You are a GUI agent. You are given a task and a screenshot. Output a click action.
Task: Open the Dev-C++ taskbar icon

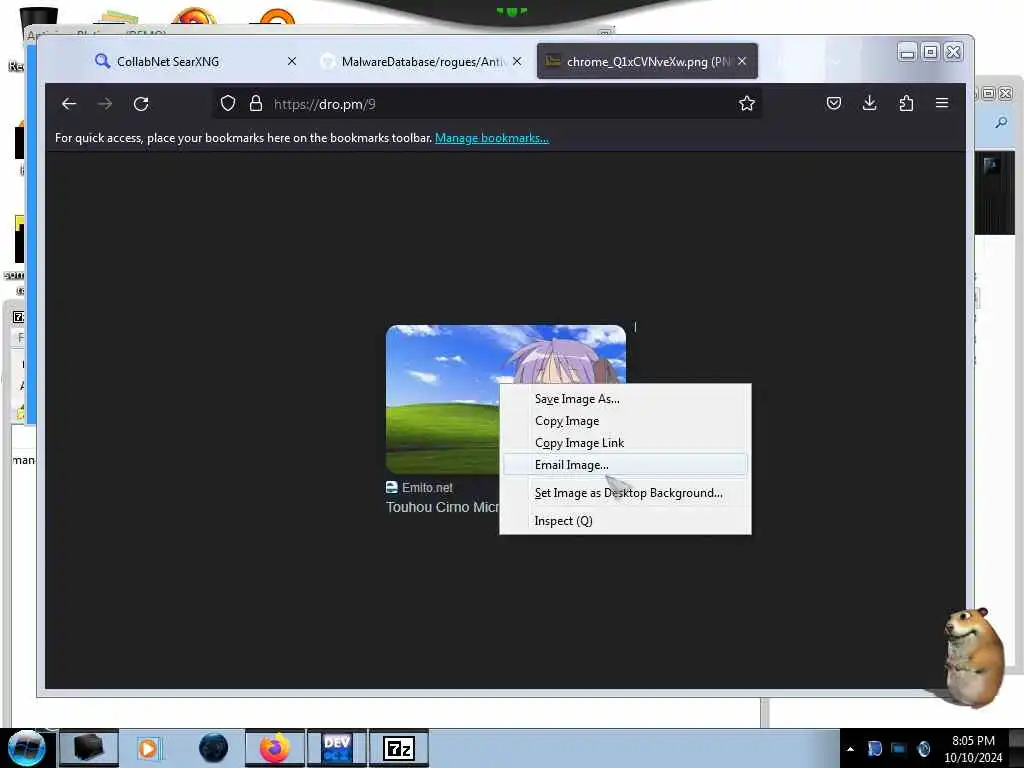tap(337, 748)
